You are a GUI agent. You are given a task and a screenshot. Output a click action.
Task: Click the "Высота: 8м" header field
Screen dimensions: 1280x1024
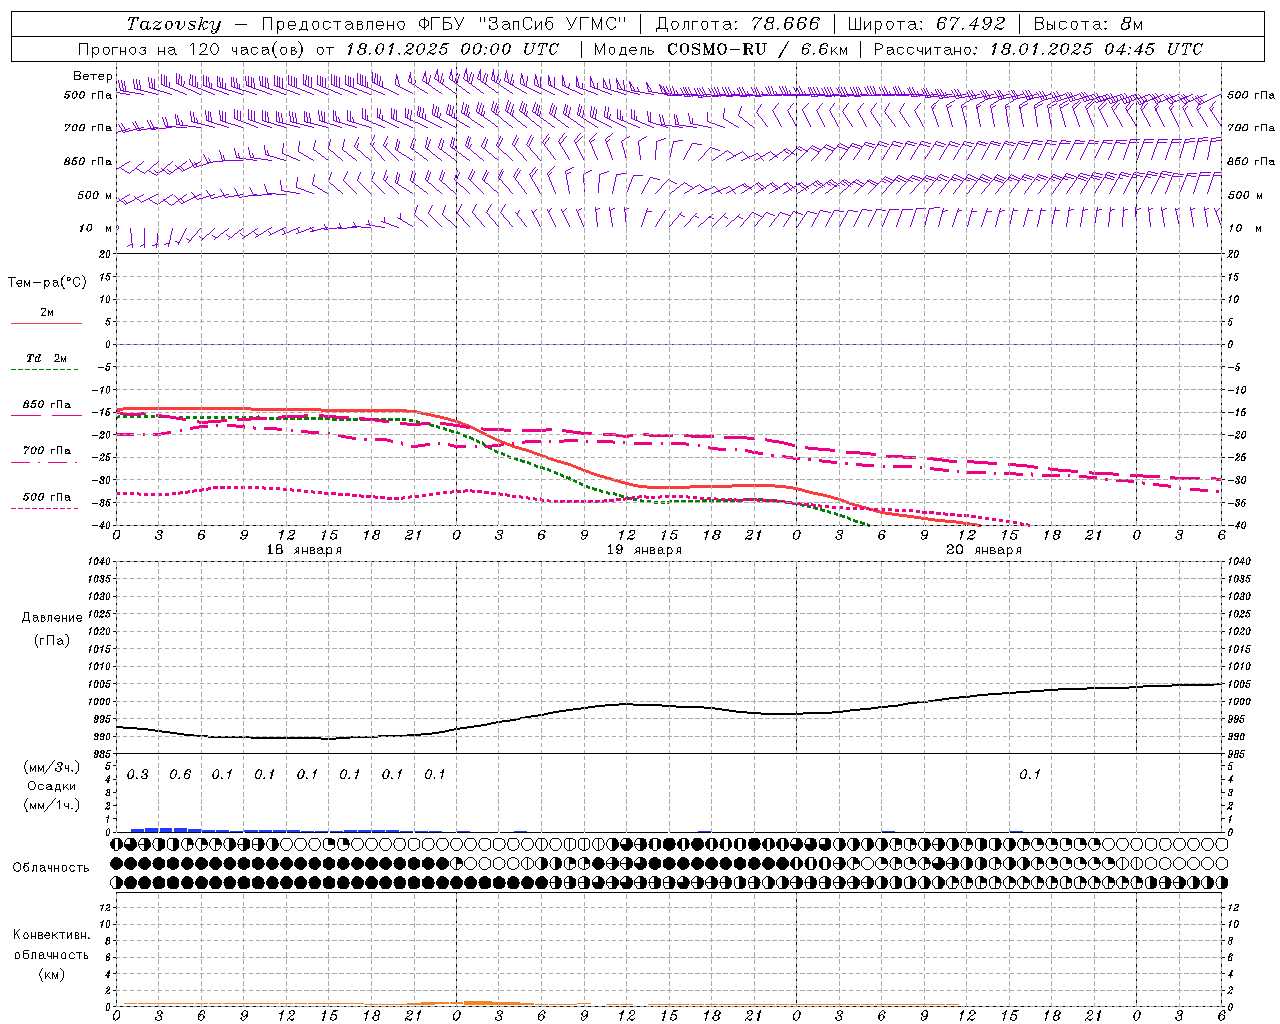pos(1088,24)
